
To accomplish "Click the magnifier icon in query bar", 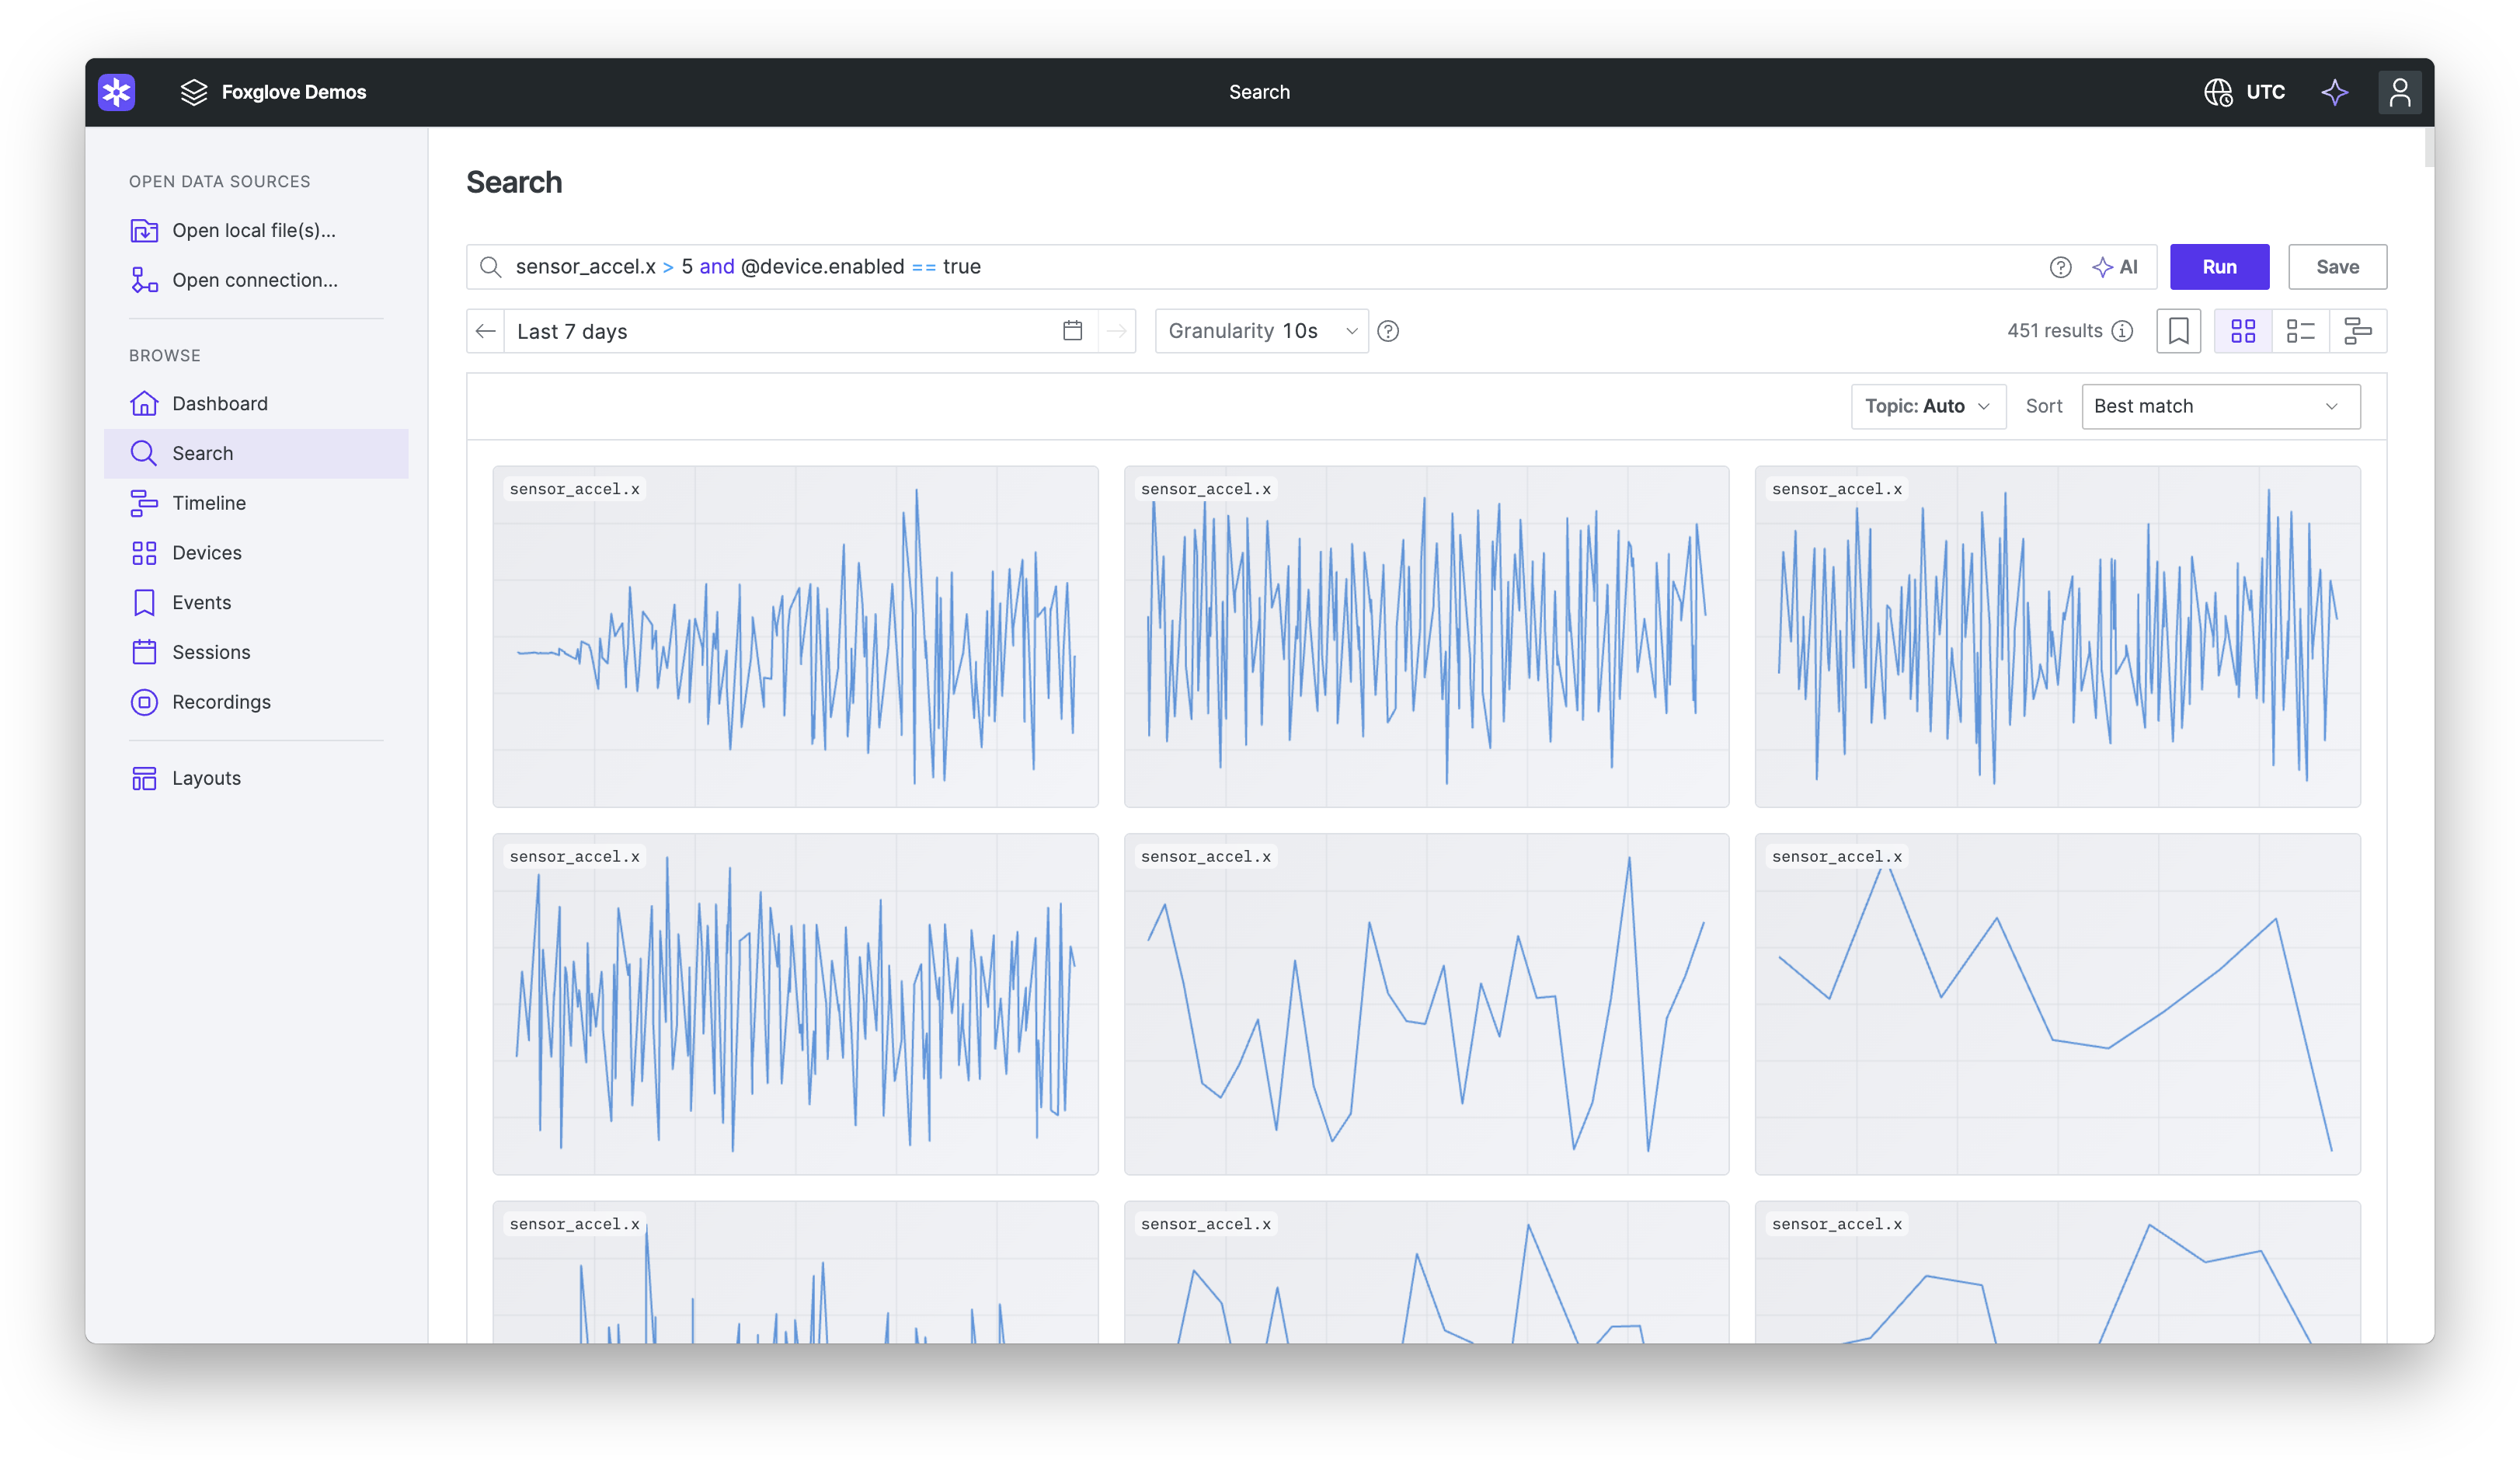I will coord(490,267).
